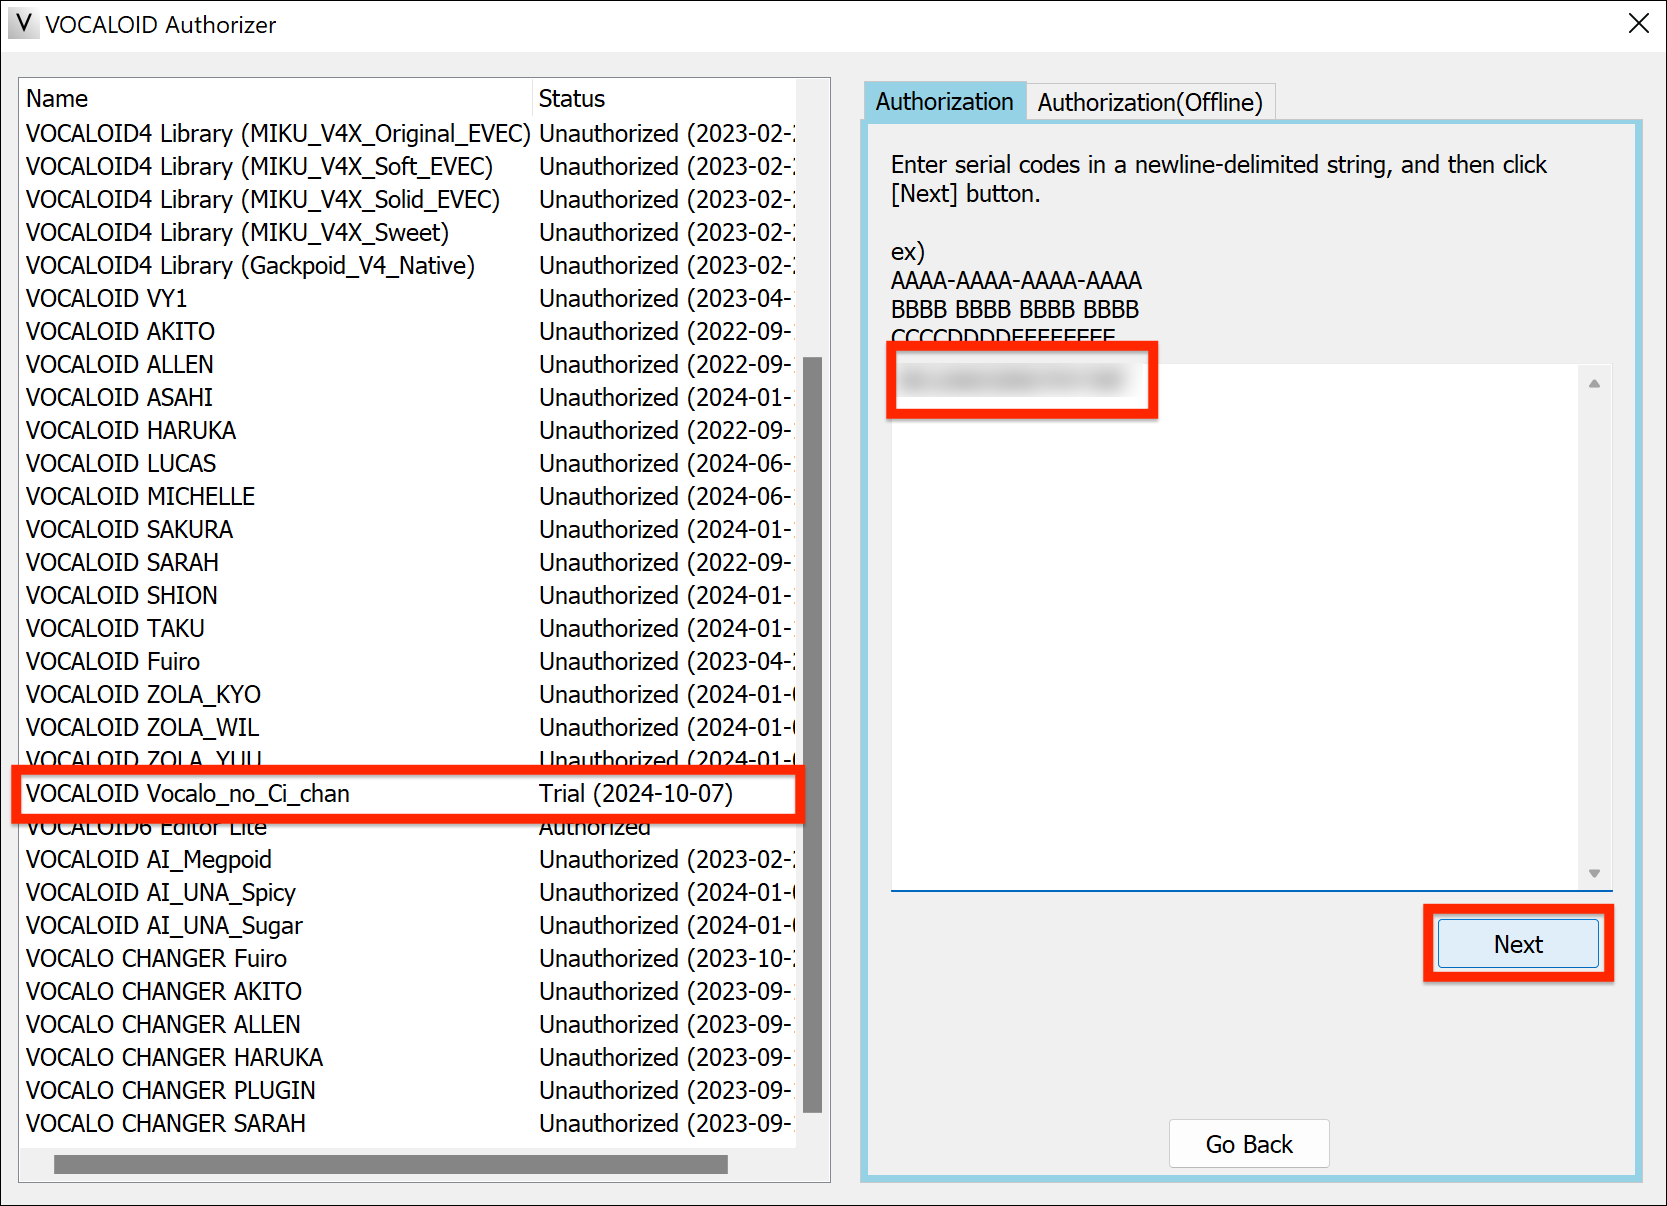Close the VOCALOID Authorizer window
Image resolution: width=1667 pixels, height=1206 pixels.
pyautogui.click(x=1637, y=23)
